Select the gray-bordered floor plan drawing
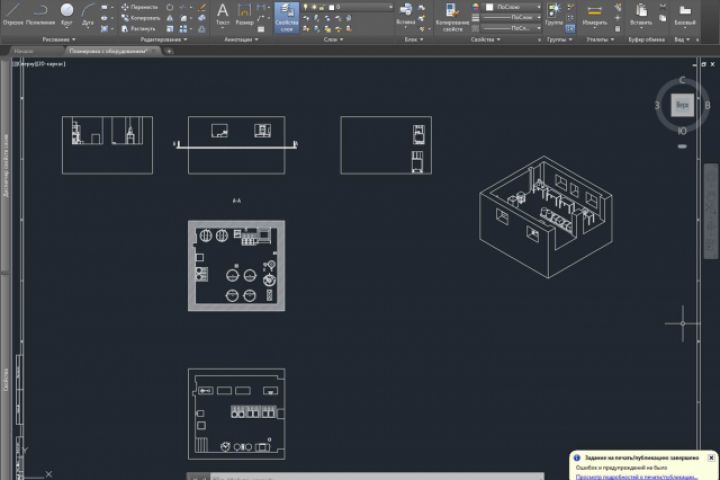 tap(236, 266)
